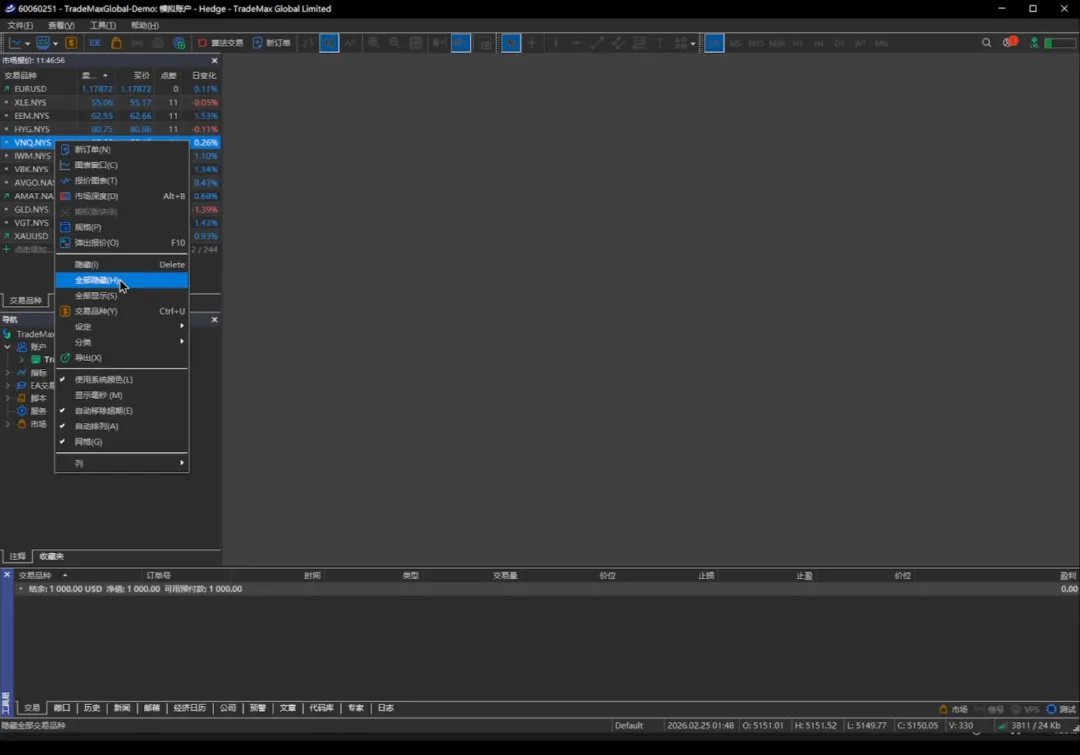Expand the 设定 submenu

[120, 327]
